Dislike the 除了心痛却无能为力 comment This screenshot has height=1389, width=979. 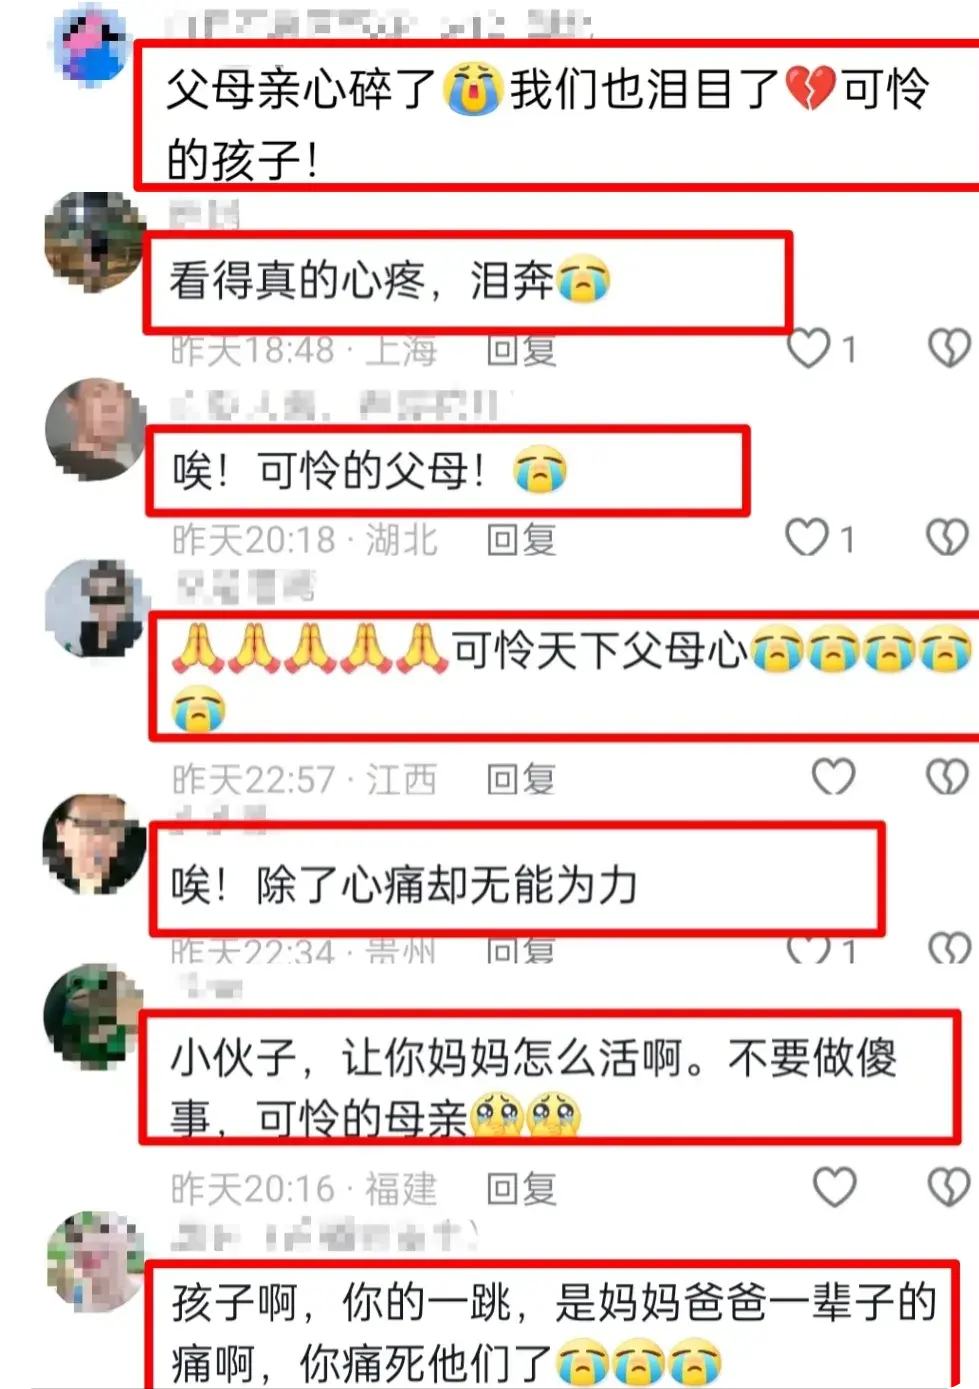coord(948,948)
